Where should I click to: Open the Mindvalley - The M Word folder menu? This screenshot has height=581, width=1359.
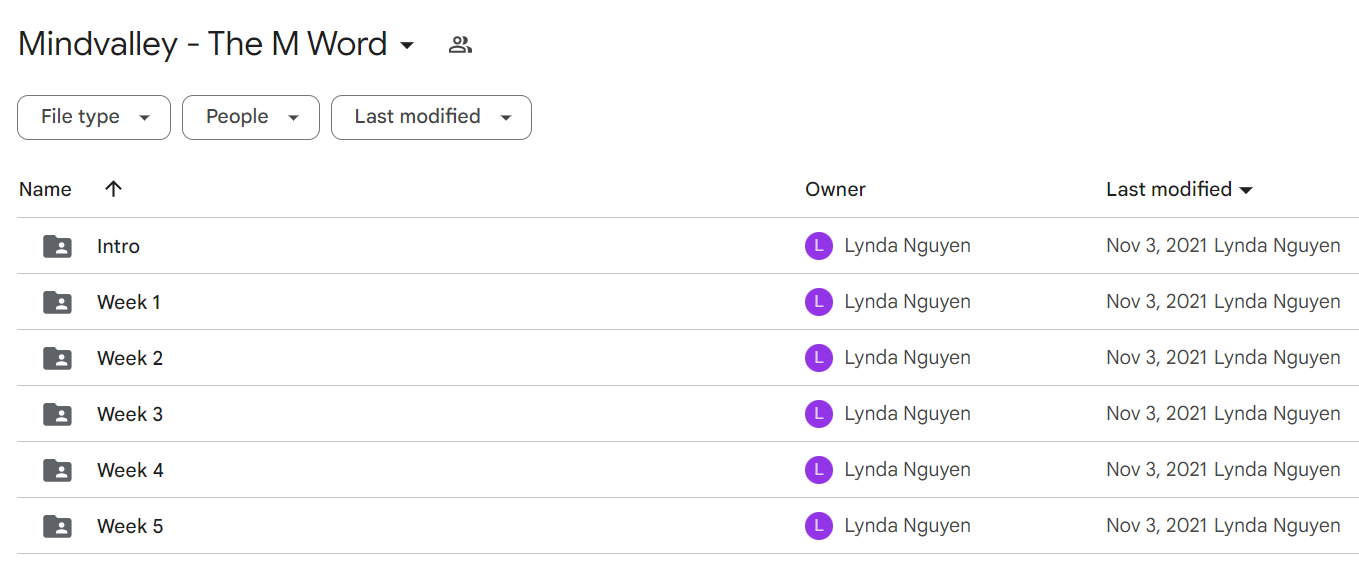pyautogui.click(x=217, y=44)
